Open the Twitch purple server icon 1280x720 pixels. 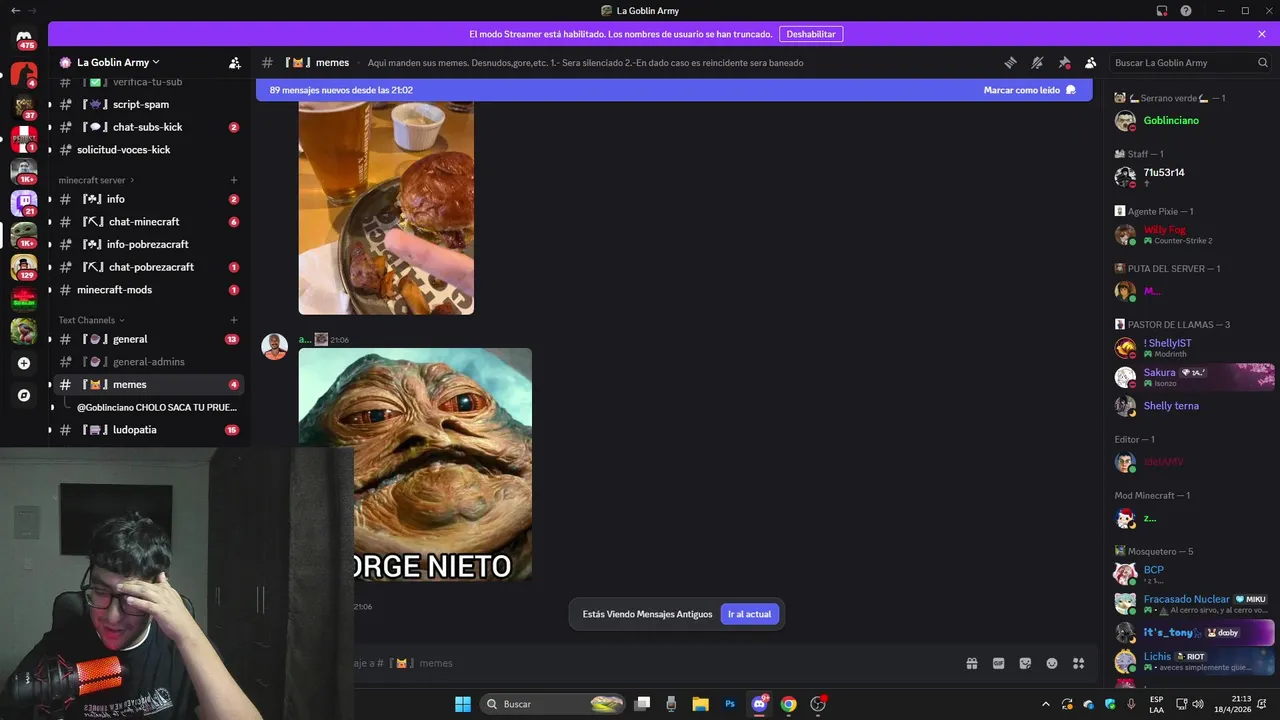coord(24,203)
